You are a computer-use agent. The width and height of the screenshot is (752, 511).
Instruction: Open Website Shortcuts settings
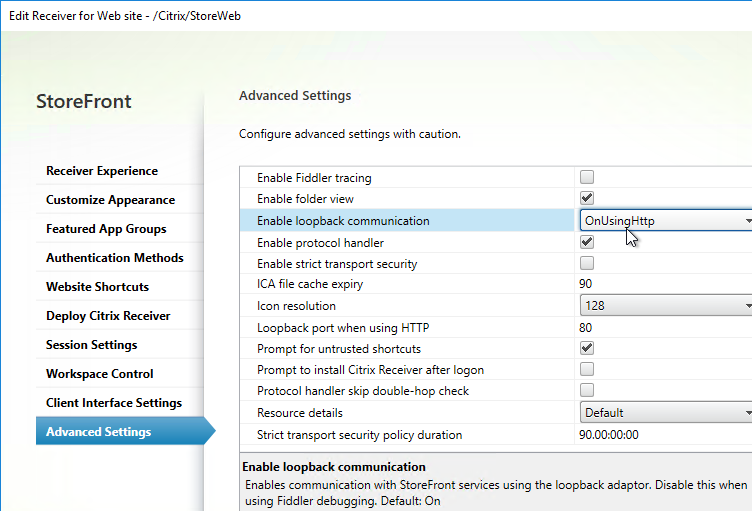tap(97, 286)
